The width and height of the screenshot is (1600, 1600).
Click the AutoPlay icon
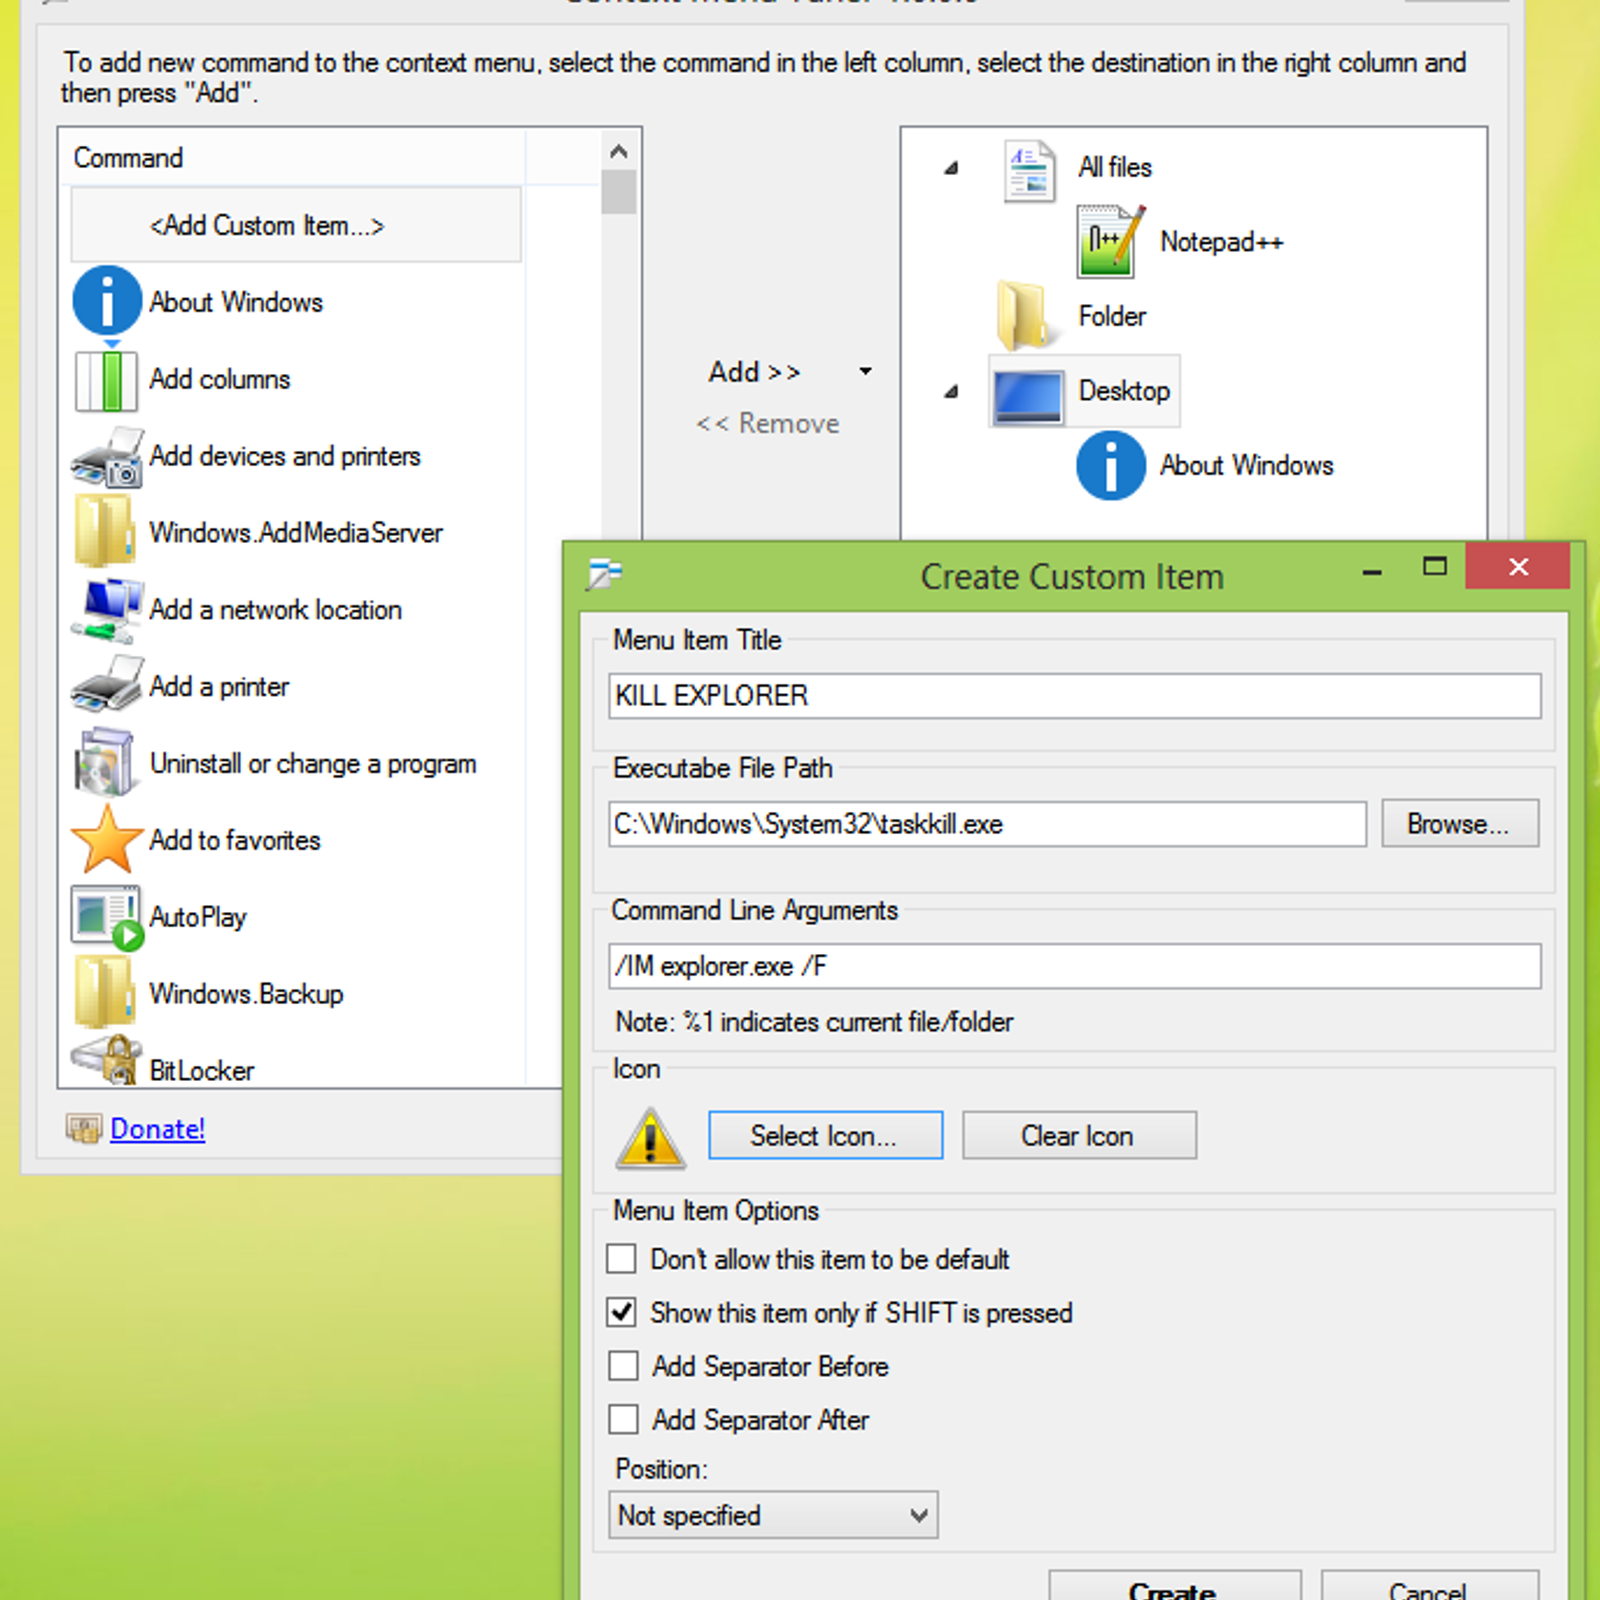coord(107,917)
